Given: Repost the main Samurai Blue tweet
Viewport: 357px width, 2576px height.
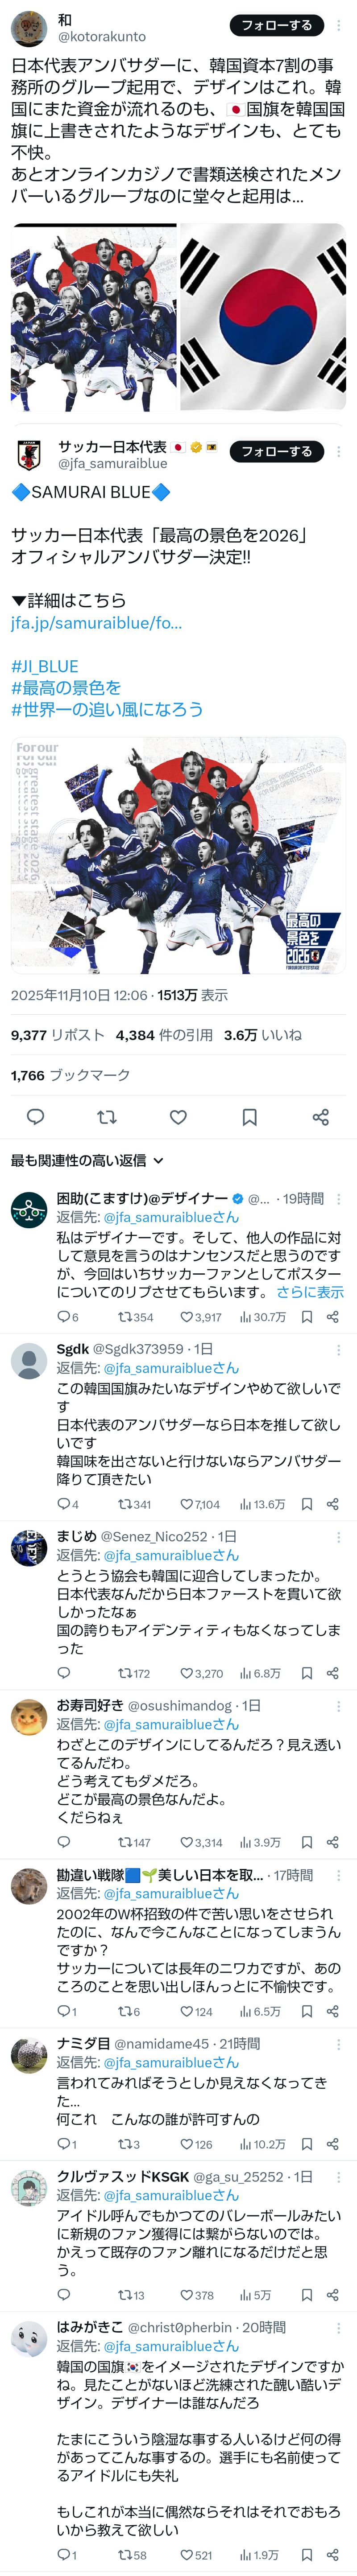Looking at the screenshot, I should 107,1117.
